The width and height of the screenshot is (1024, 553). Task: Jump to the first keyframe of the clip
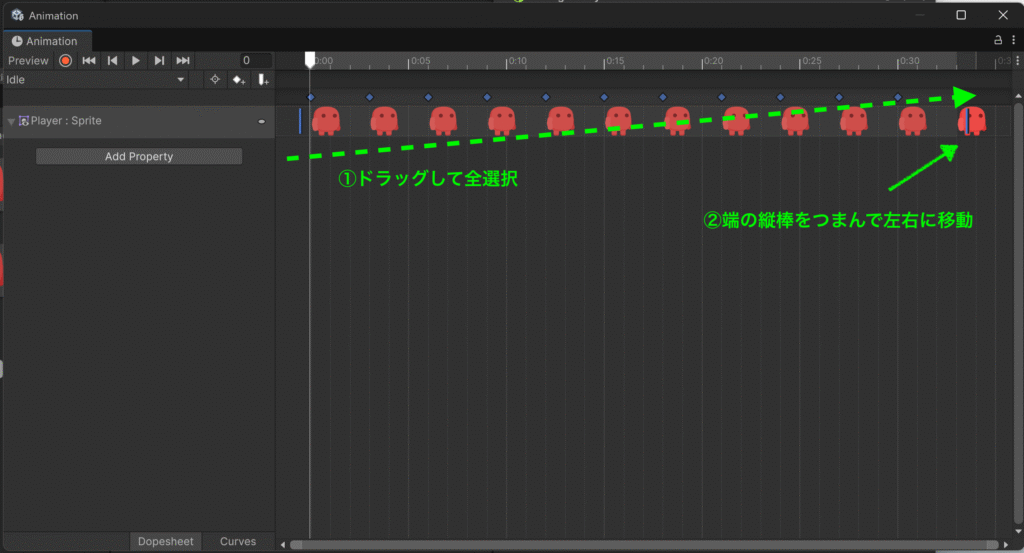89,61
